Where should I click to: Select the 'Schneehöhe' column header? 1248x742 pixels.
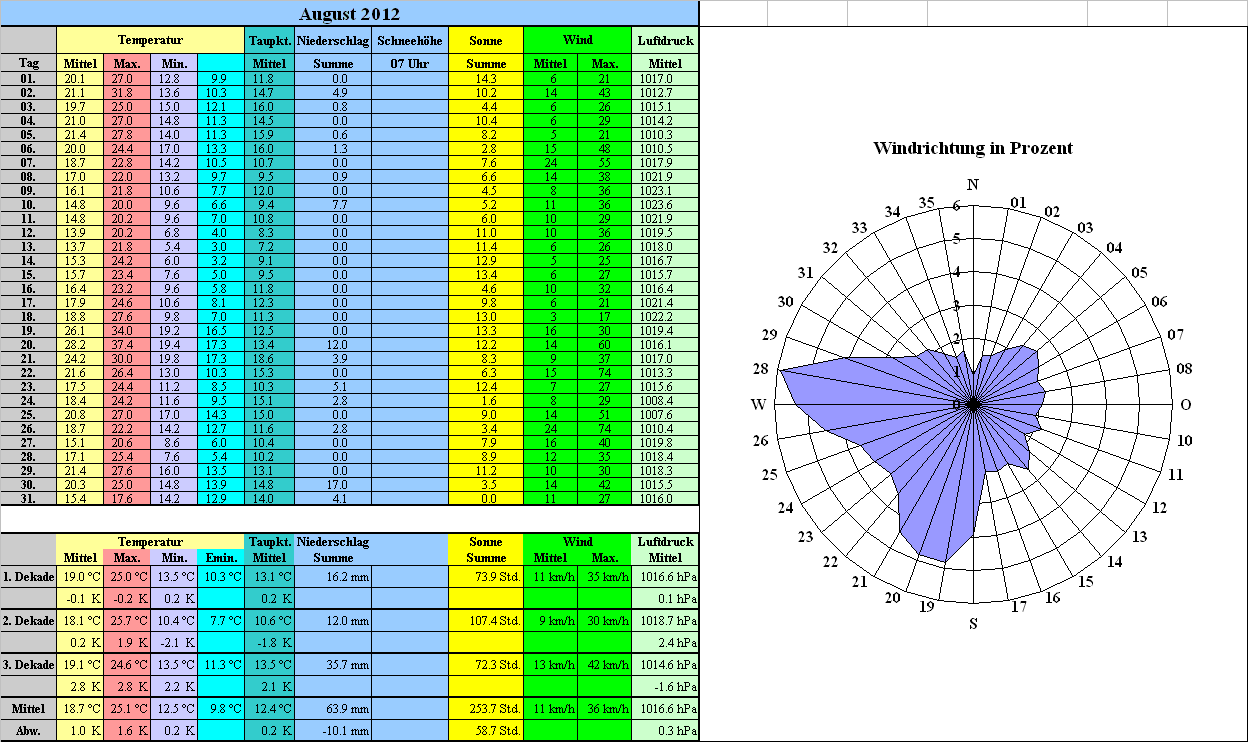point(409,40)
